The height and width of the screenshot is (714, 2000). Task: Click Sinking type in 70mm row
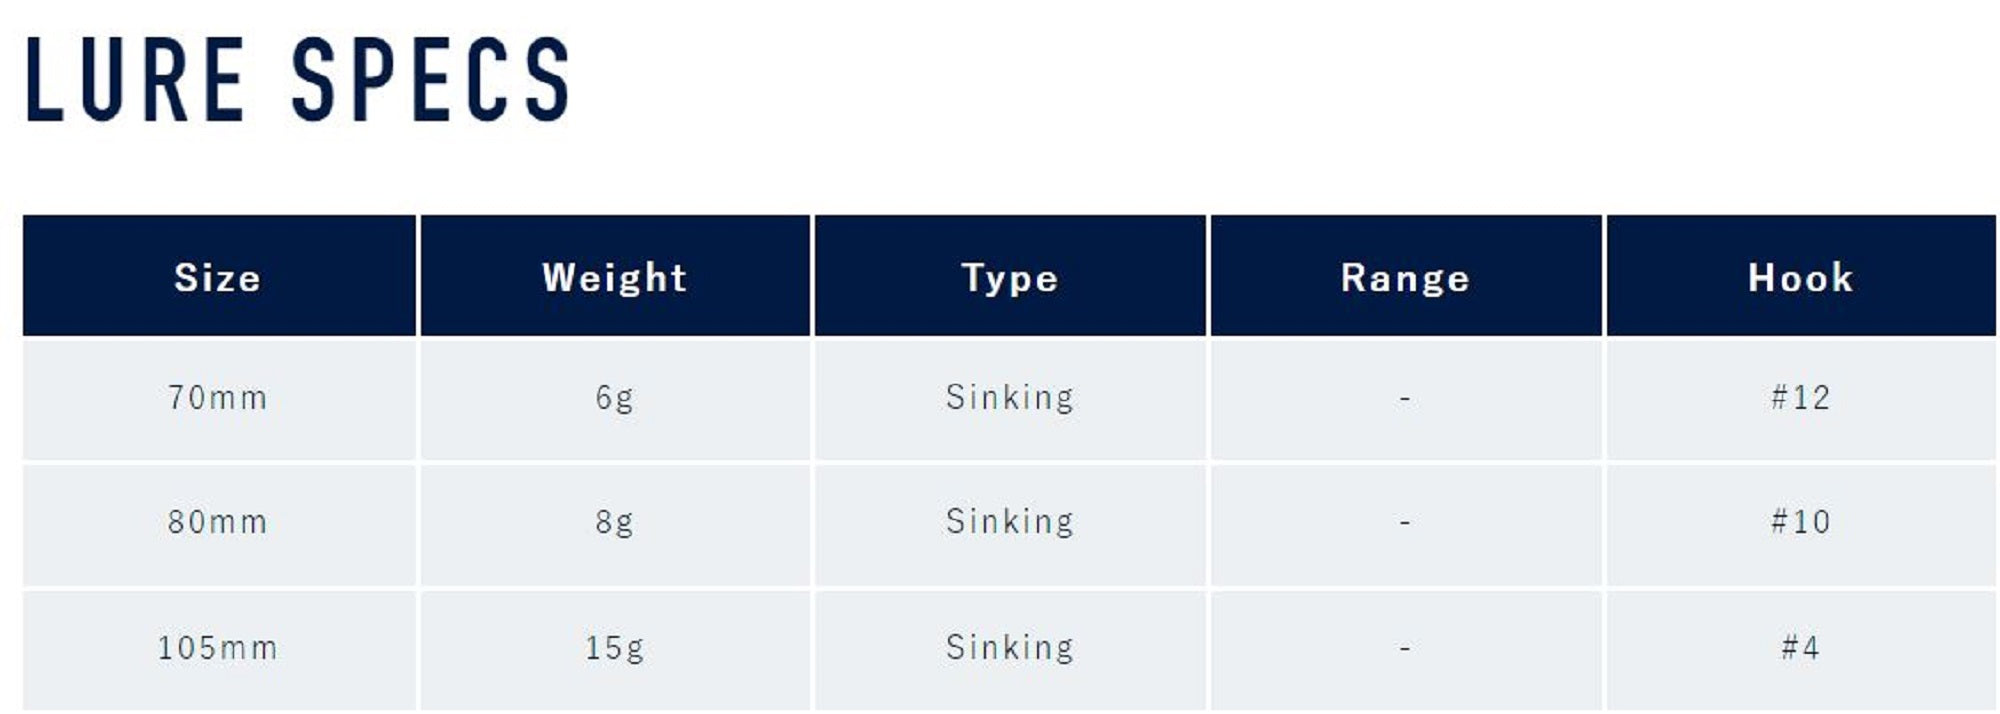tap(1010, 398)
